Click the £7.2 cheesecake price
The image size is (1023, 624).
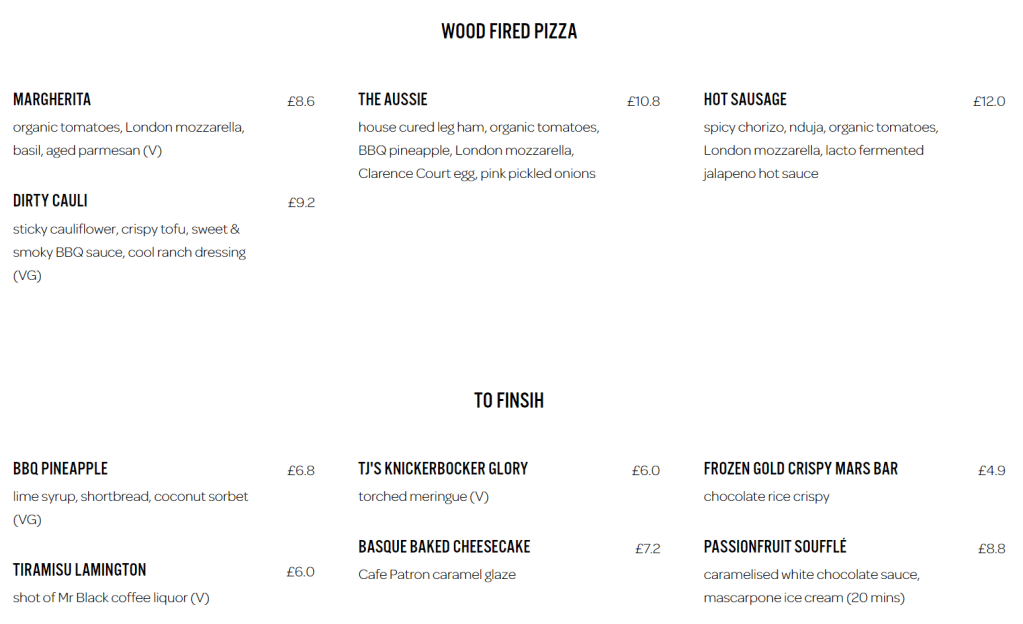coord(647,548)
